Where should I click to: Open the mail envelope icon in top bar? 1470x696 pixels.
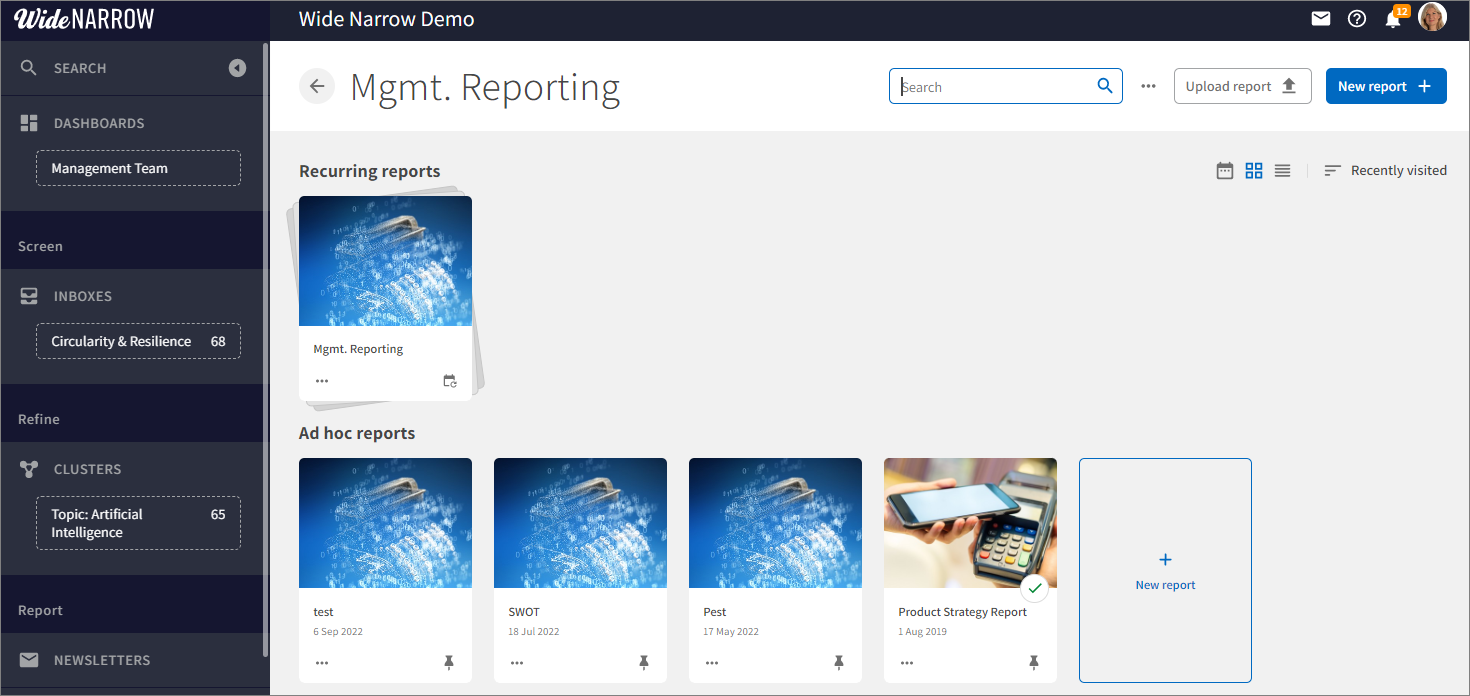pos(1321,18)
